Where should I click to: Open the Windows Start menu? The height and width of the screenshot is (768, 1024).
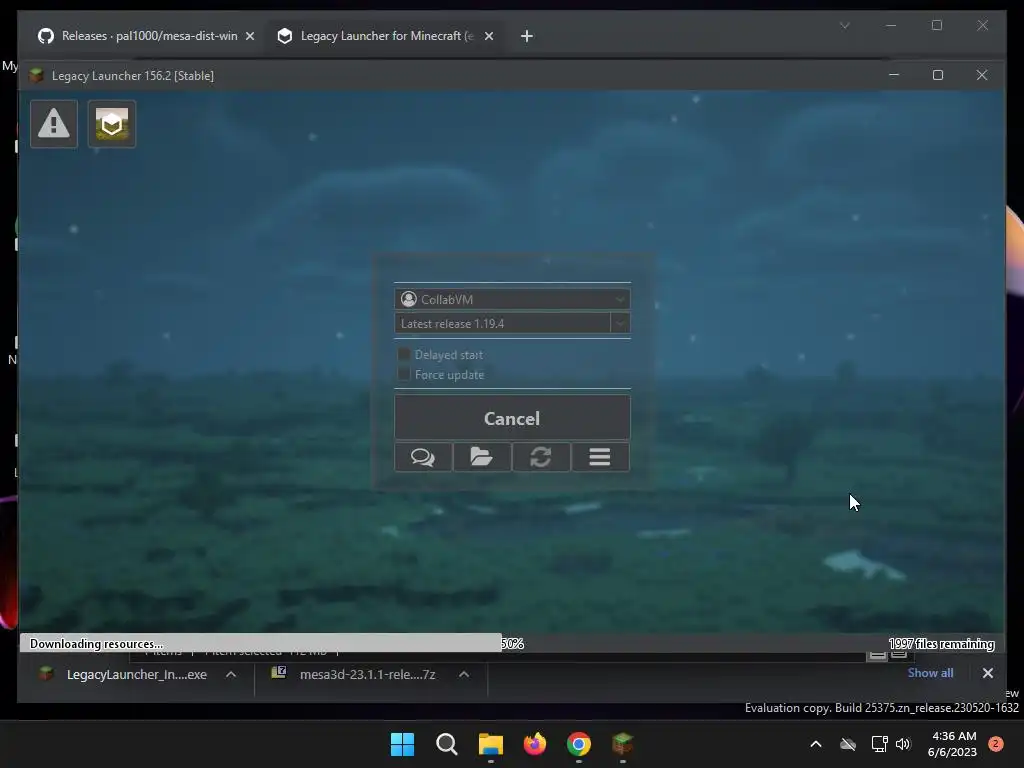point(402,744)
